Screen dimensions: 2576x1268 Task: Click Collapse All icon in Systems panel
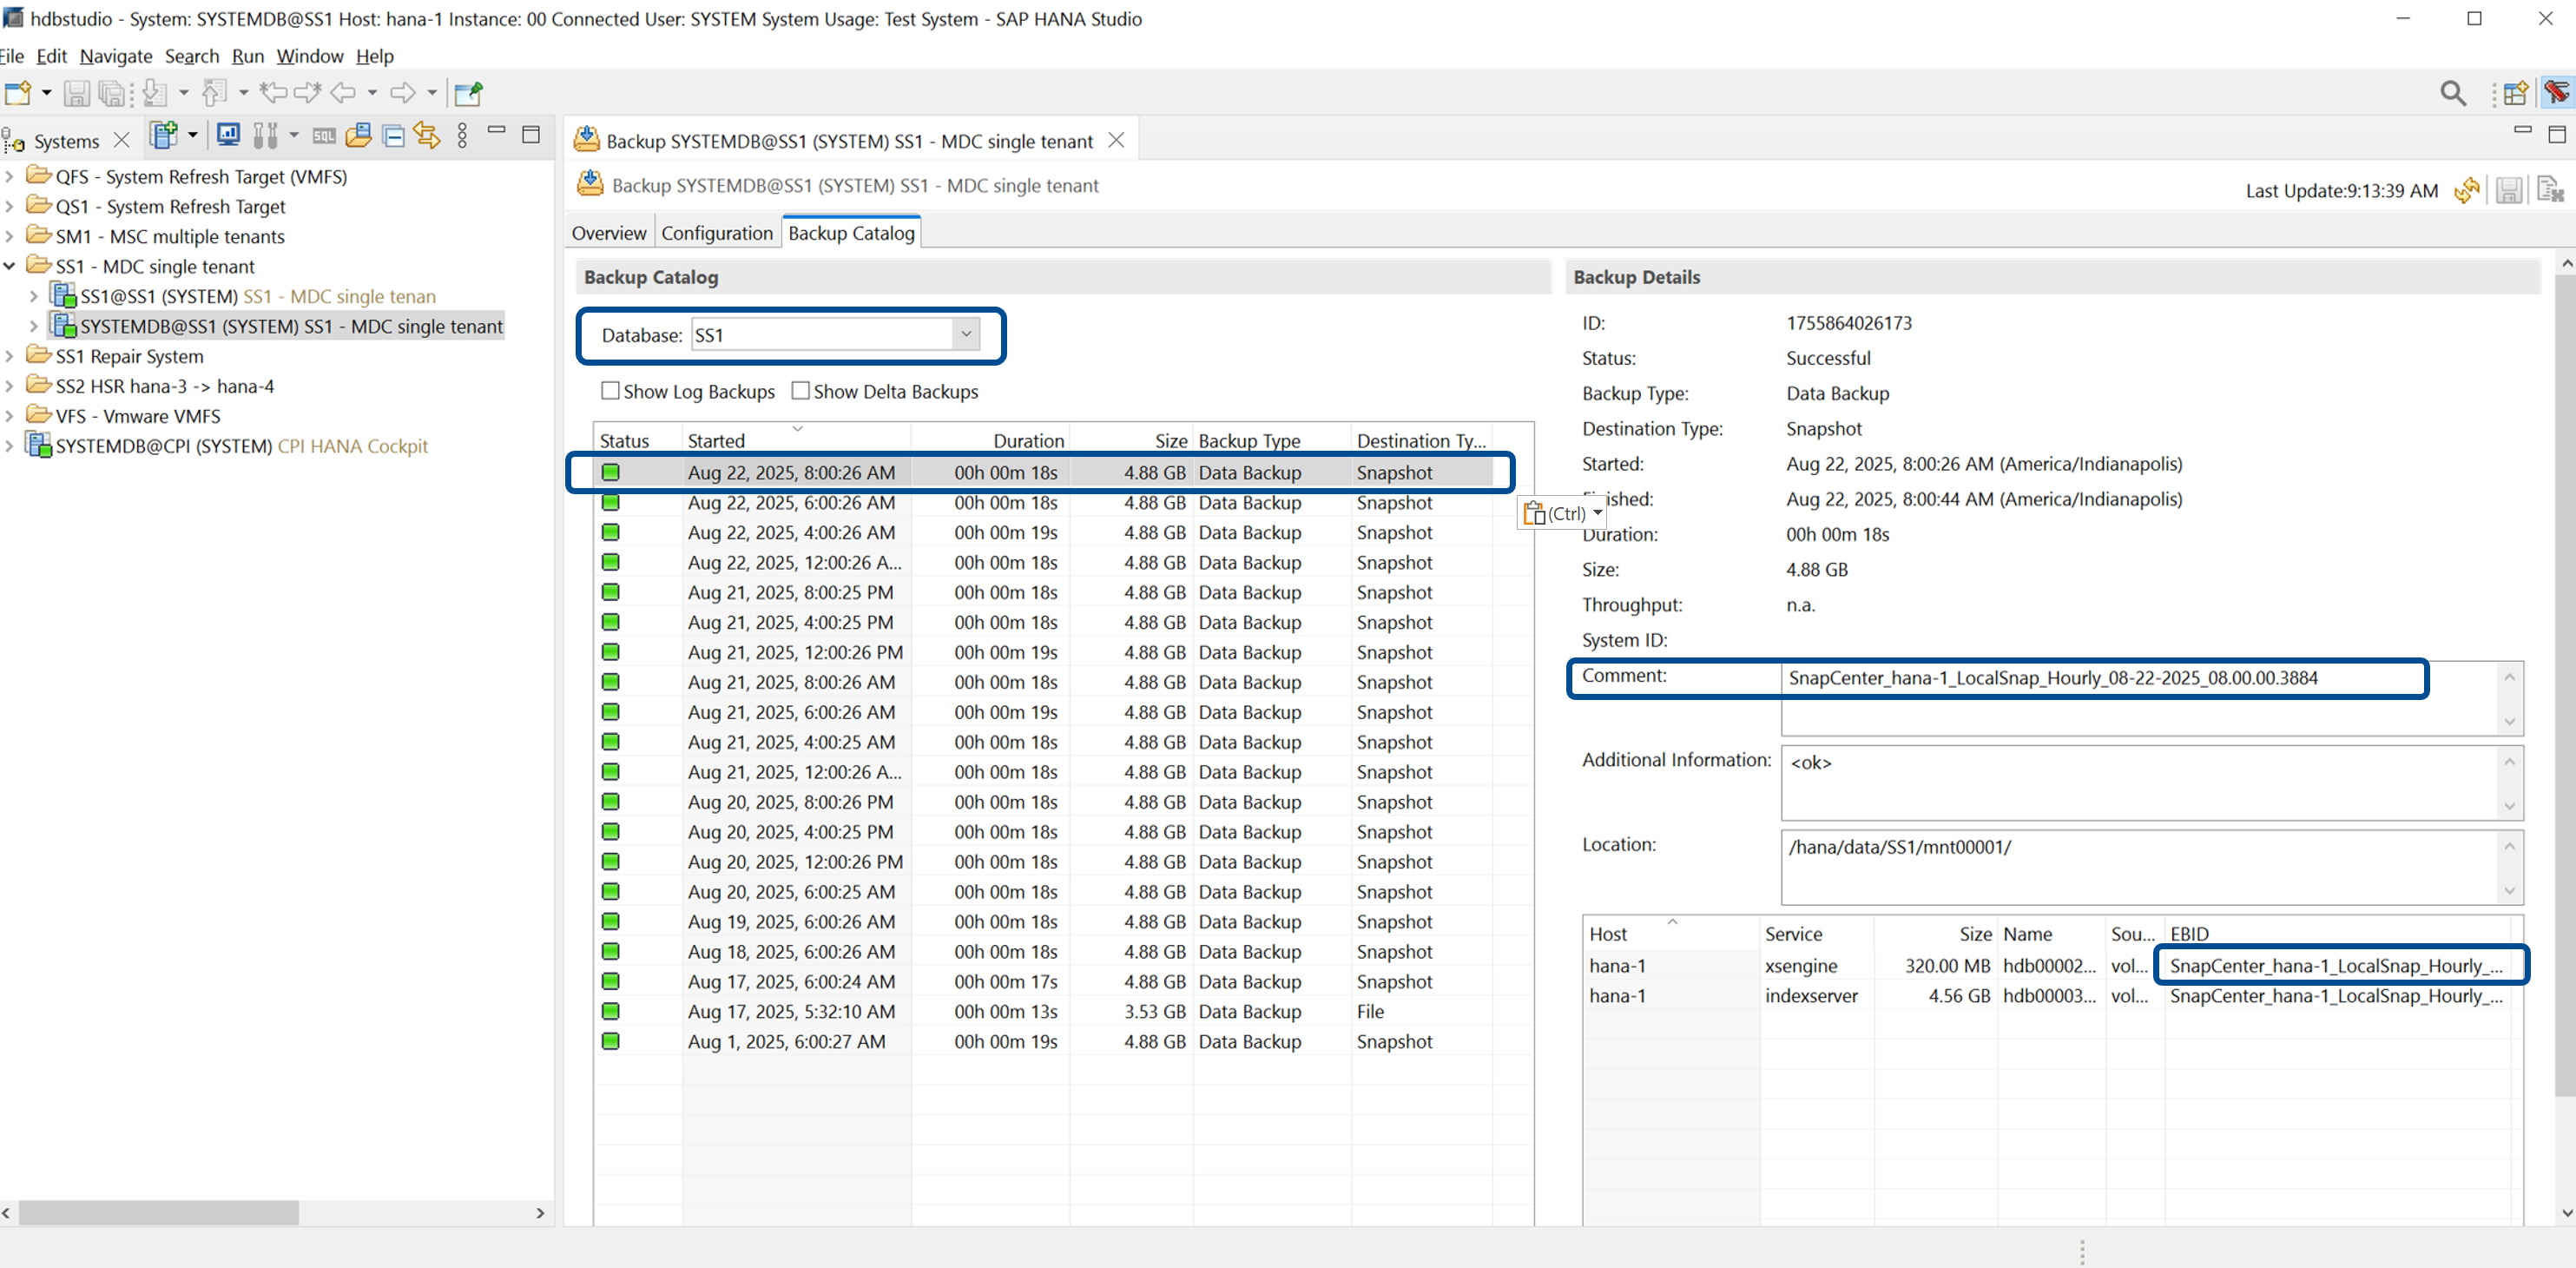394,136
